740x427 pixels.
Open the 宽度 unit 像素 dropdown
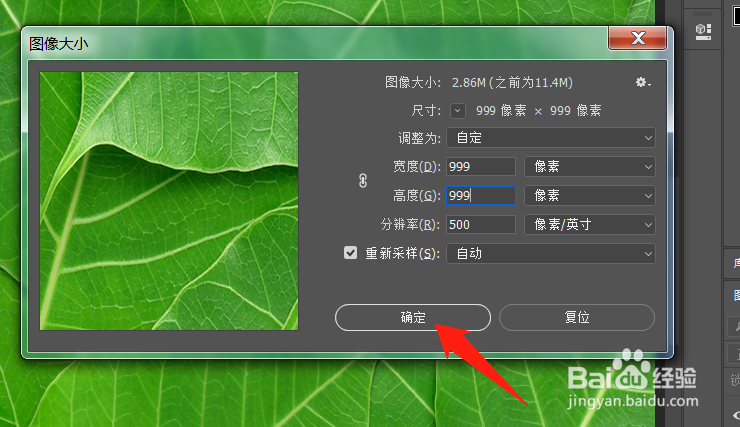coord(589,167)
